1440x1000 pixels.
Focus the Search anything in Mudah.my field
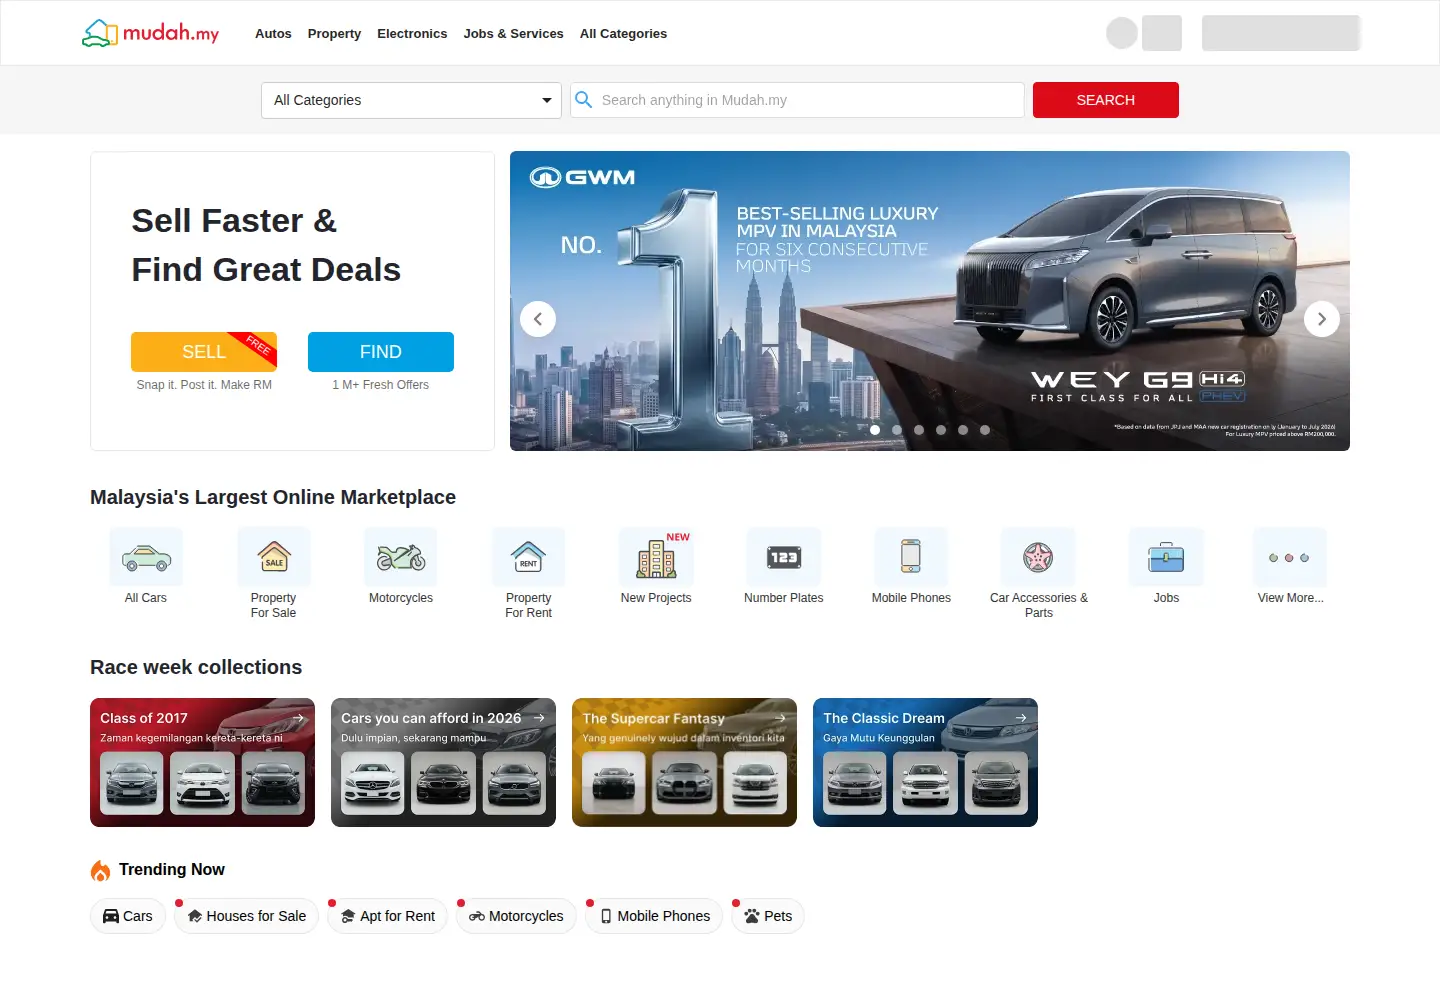(x=798, y=100)
